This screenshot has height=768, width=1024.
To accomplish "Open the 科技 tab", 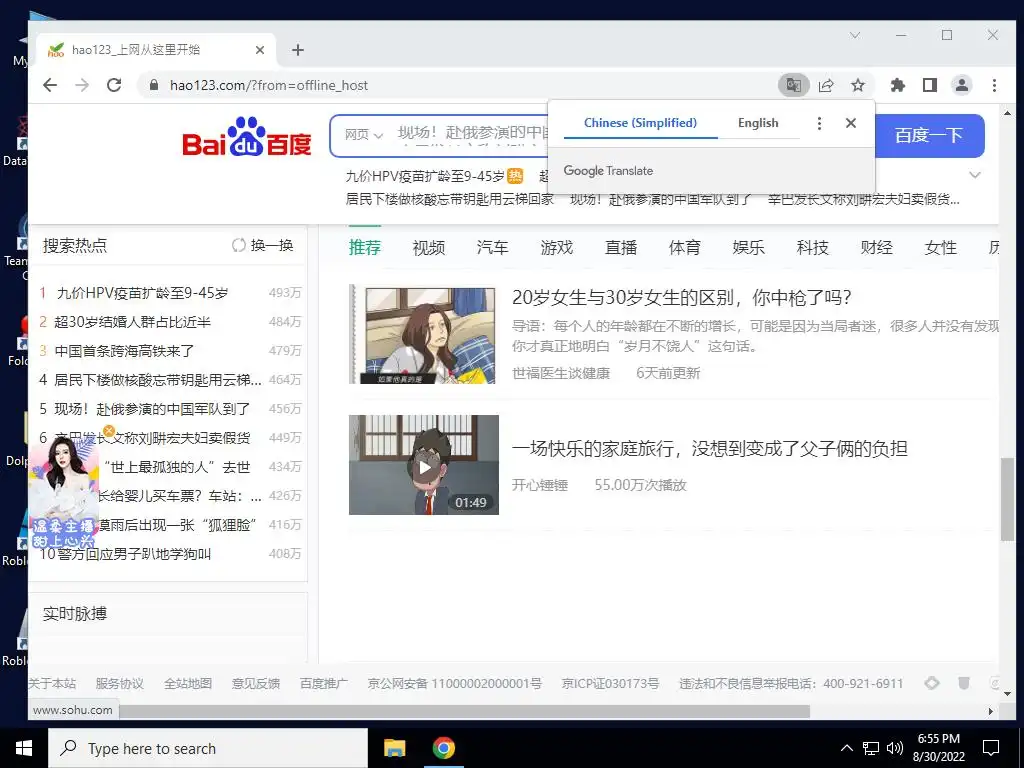I will pyautogui.click(x=812, y=248).
